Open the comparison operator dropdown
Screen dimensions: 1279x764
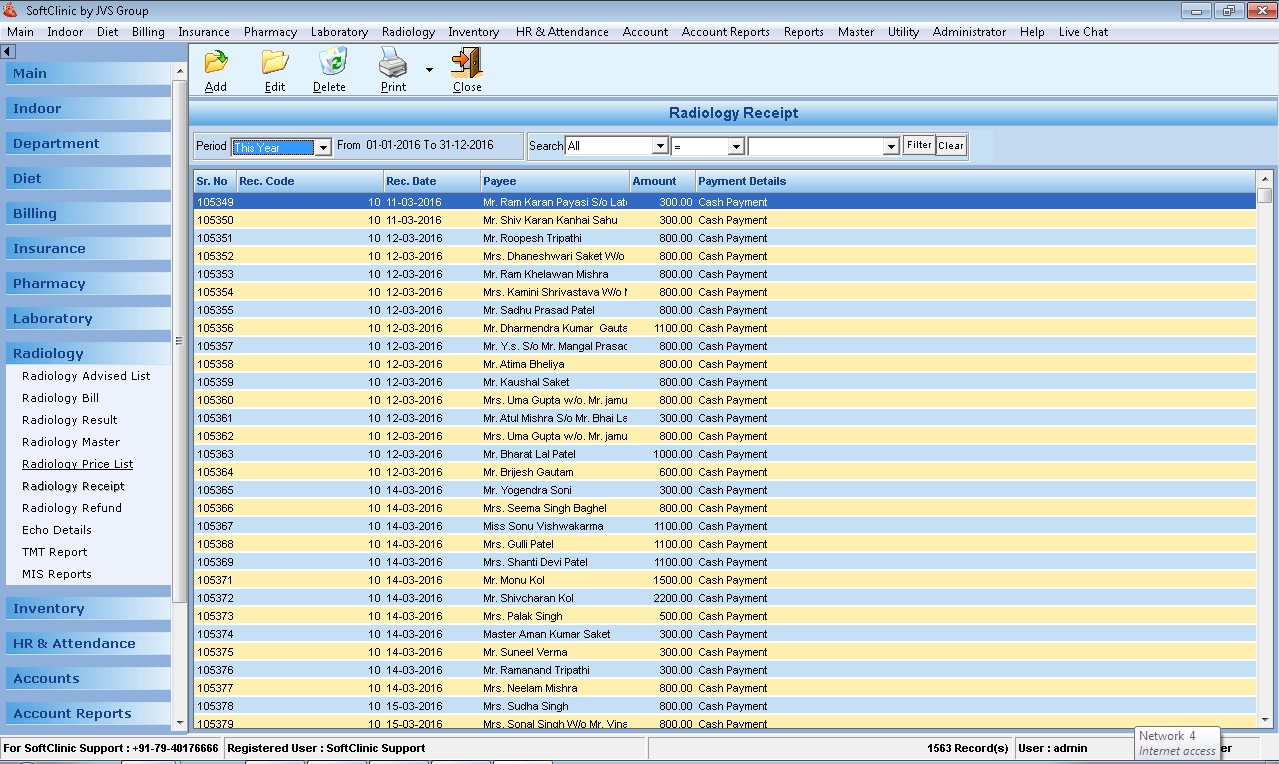coord(736,147)
